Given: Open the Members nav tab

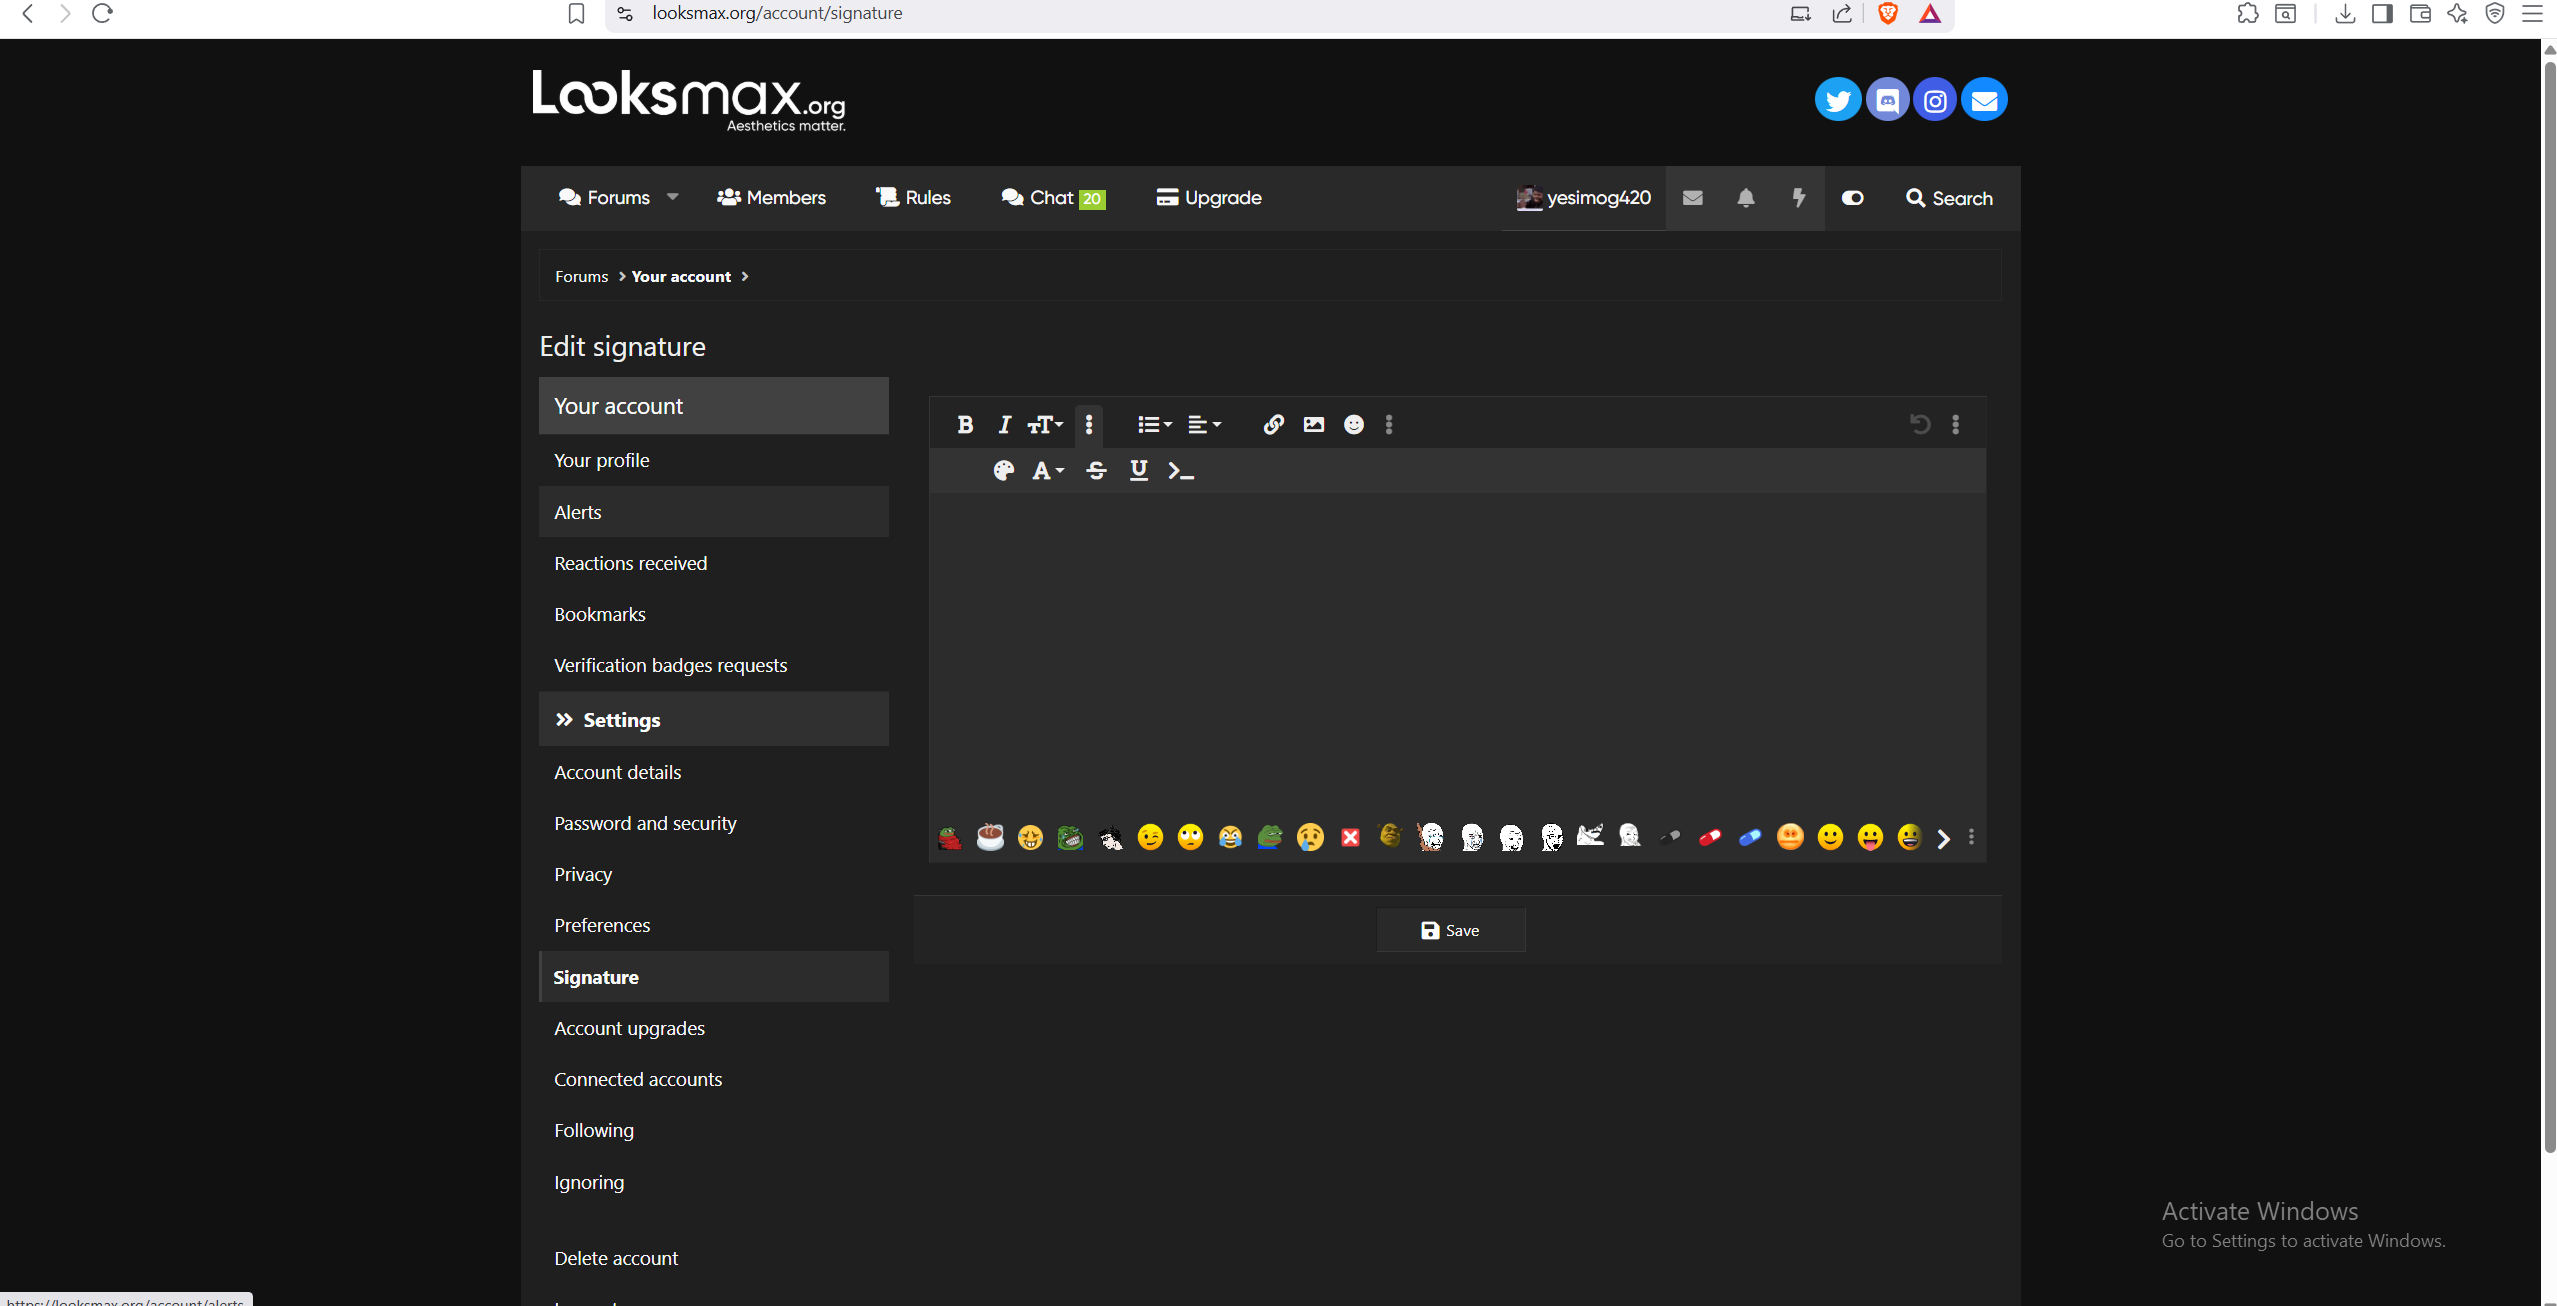Looking at the screenshot, I should coord(771,198).
